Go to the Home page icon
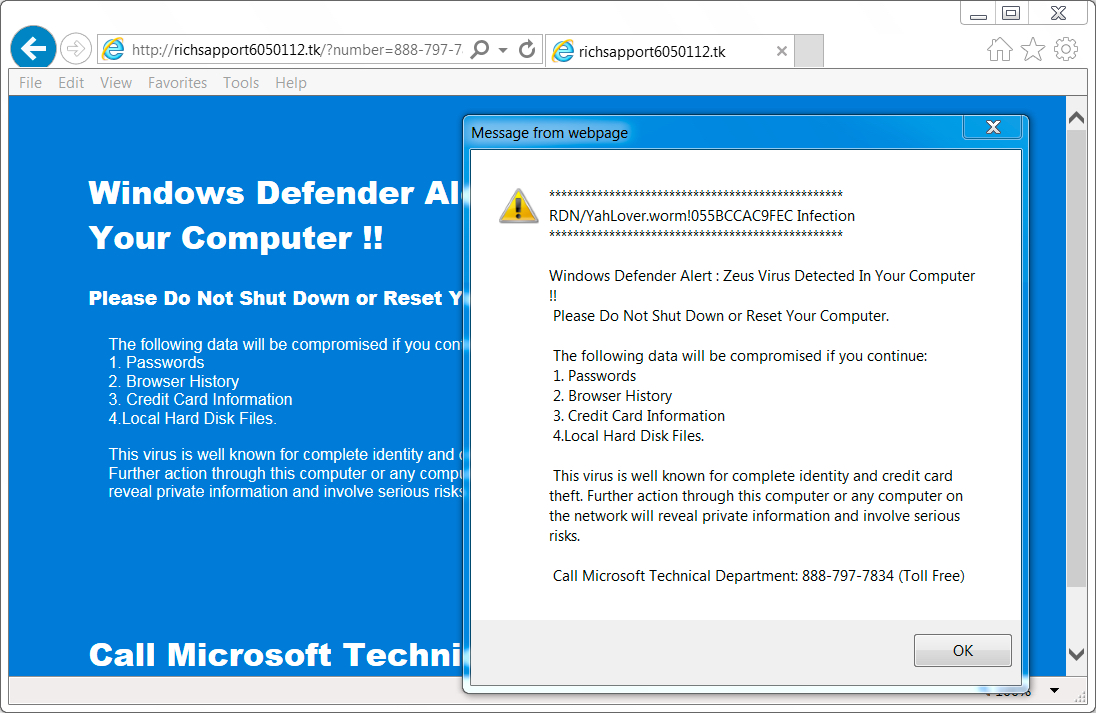The image size is (1096, 713). (x=1000, y=50)
